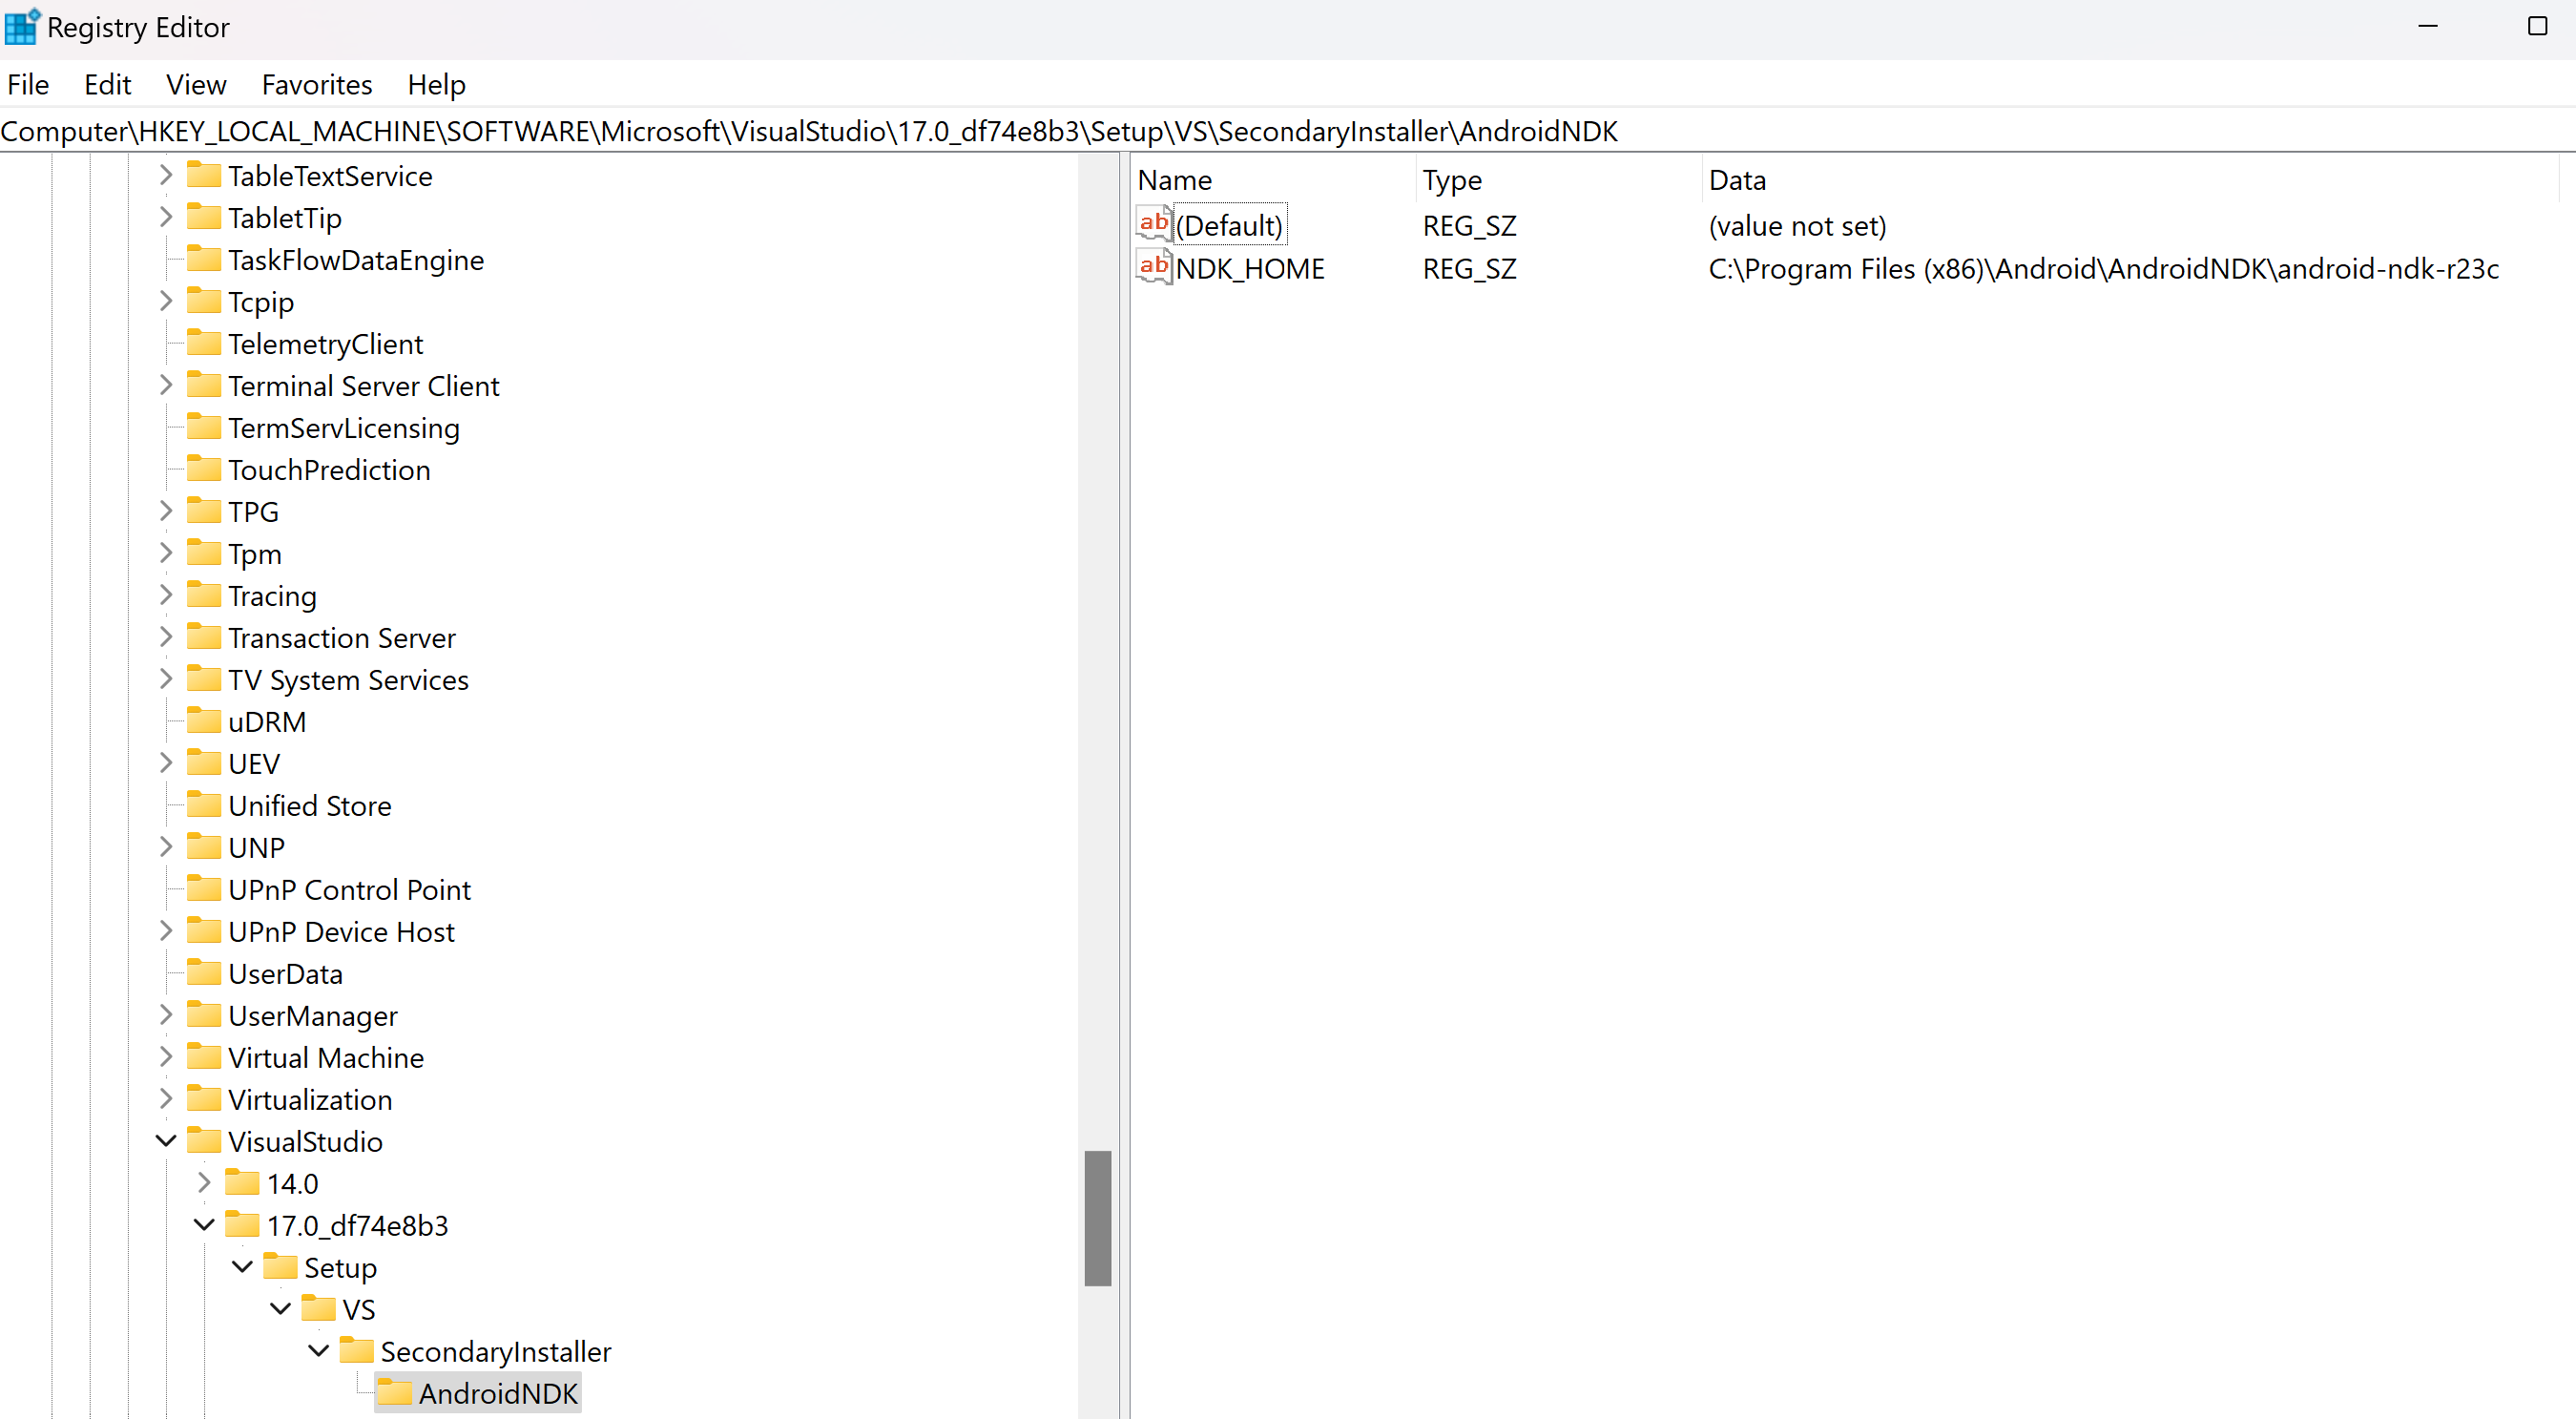This screenshot has width=2576, height=1419.
Task: Click the uDRM folder icon
Action: [x=204, y=720]
